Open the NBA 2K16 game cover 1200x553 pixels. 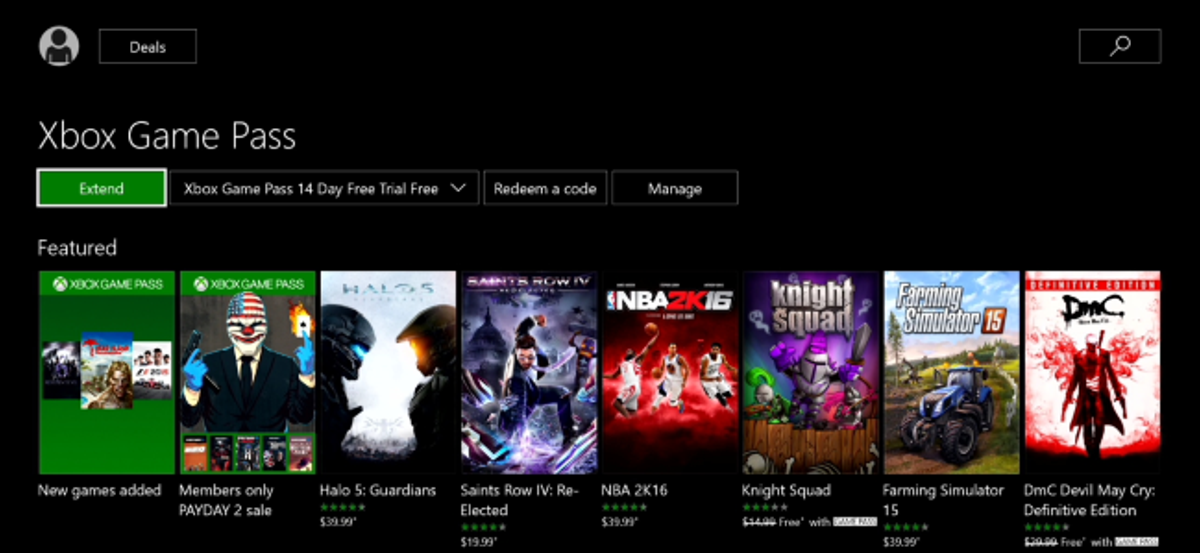[669, 372]
